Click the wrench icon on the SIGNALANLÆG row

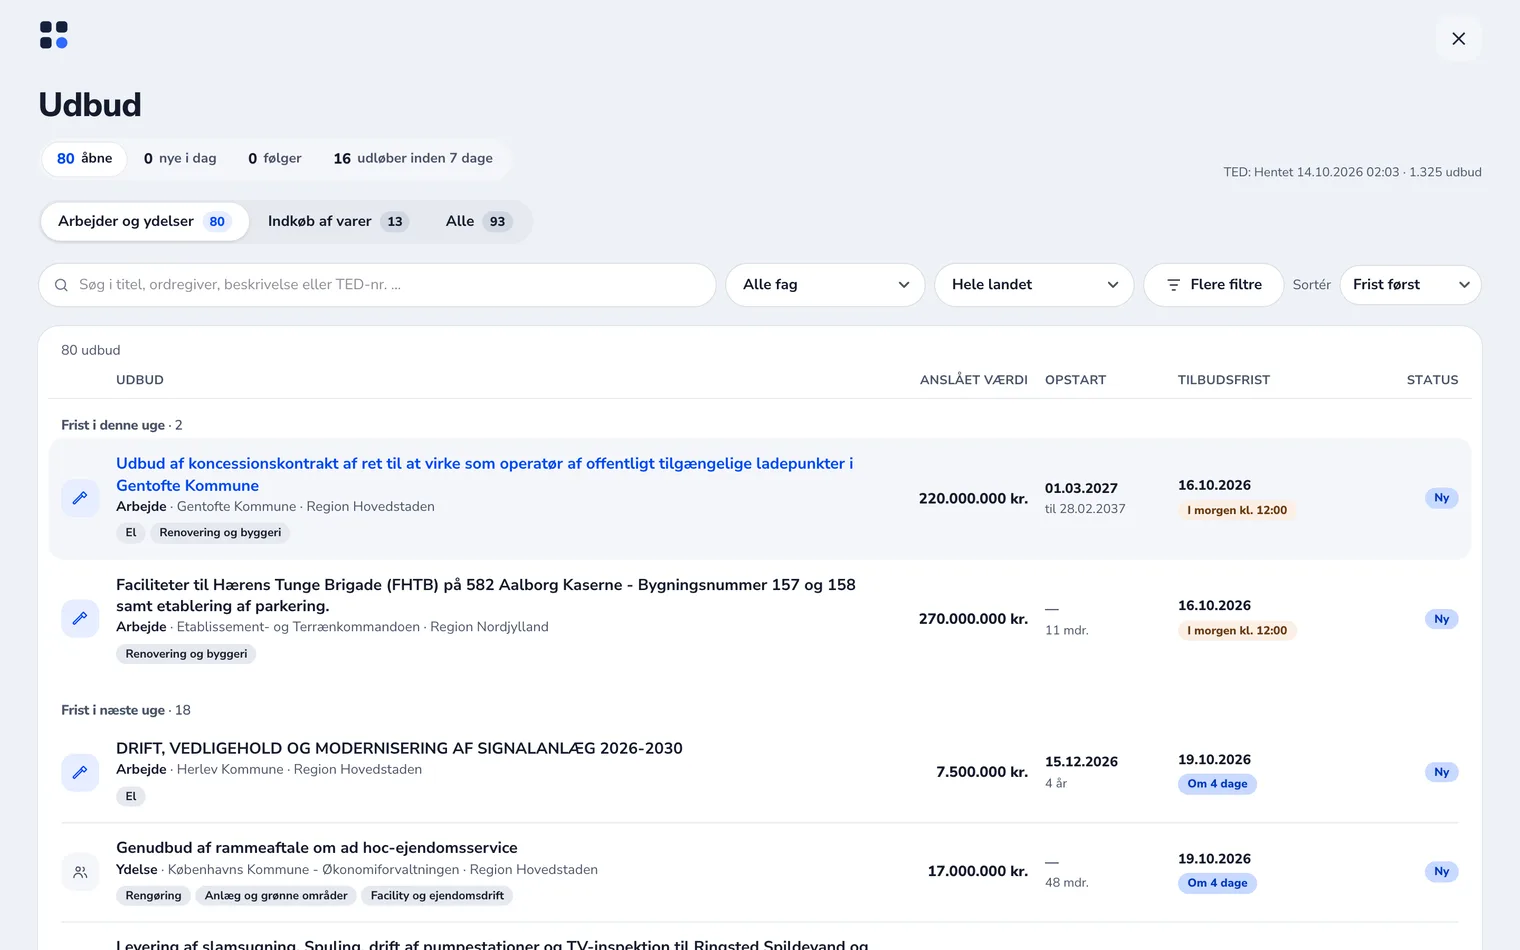pyautogui.click(x=80, y=772)
